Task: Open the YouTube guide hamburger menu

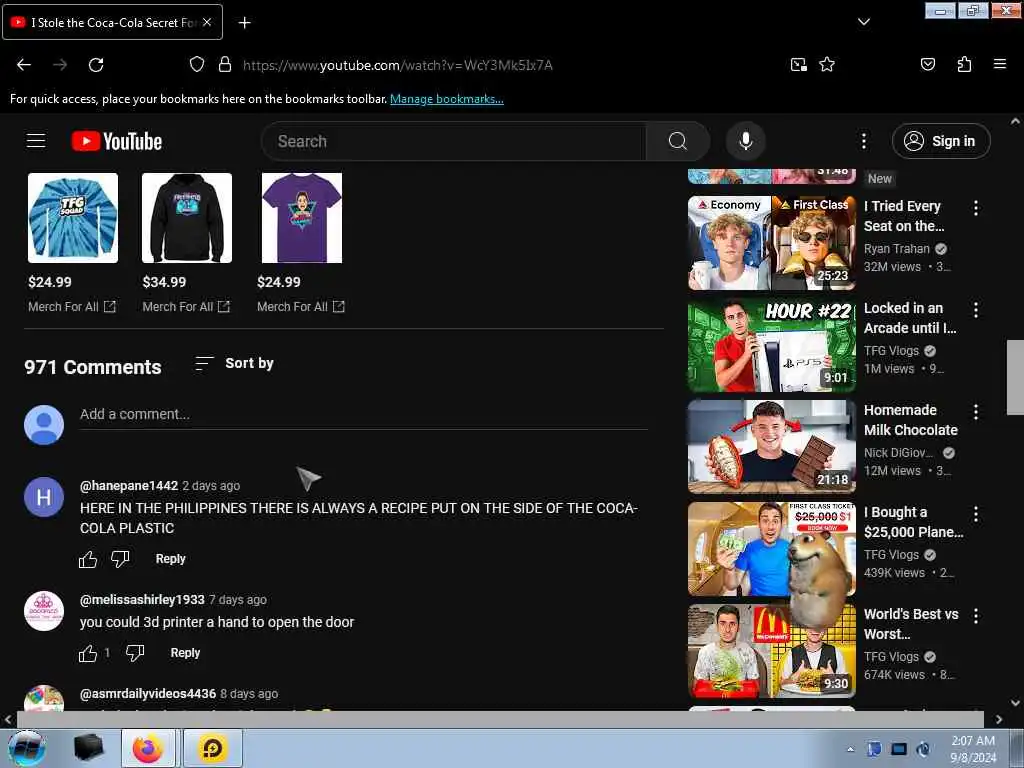Action: click(36, 140)
